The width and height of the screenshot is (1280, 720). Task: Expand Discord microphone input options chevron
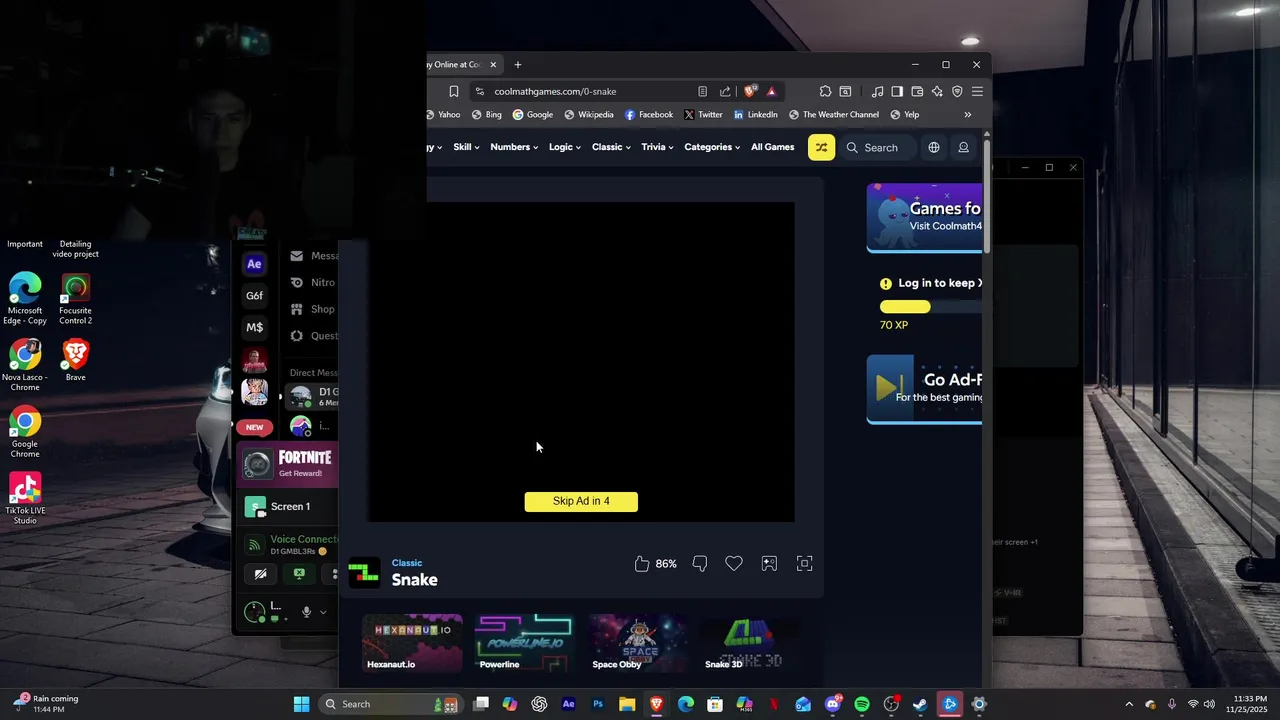[323, 612]
